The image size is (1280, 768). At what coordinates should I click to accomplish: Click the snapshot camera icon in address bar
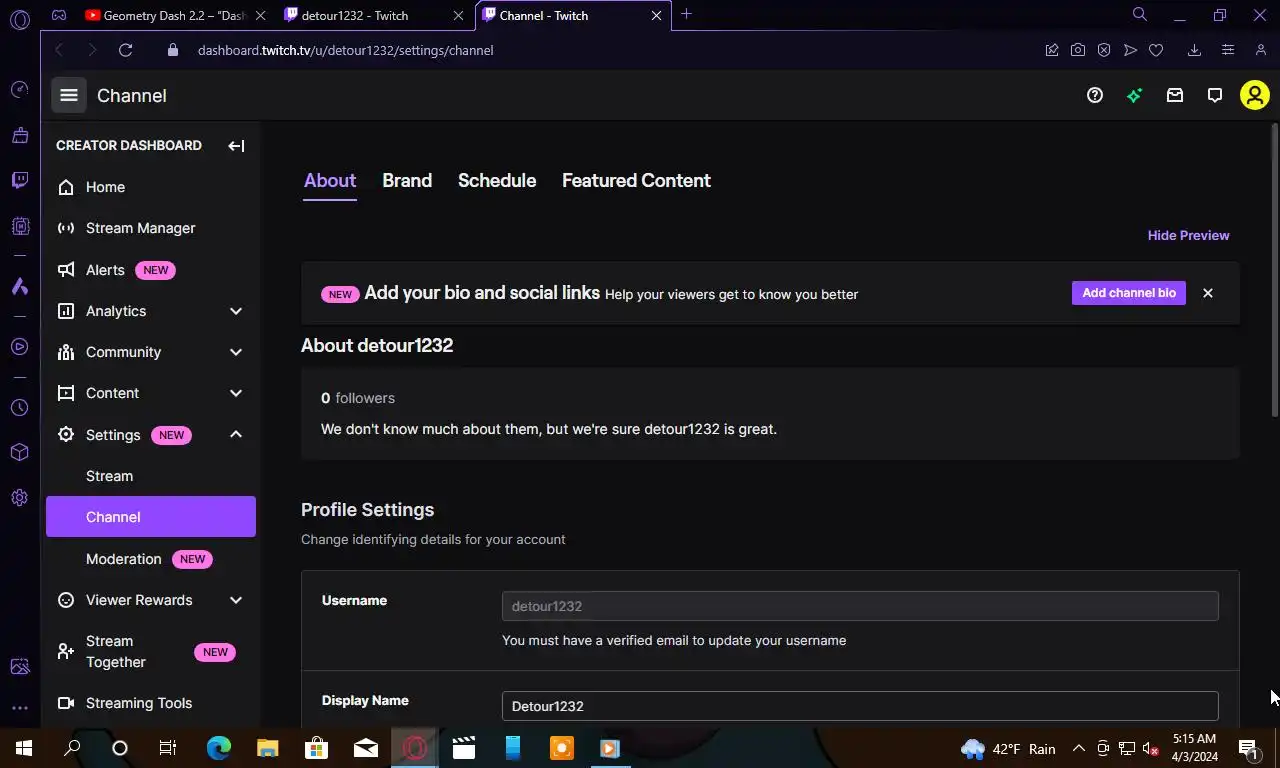tap(1078, 50)
